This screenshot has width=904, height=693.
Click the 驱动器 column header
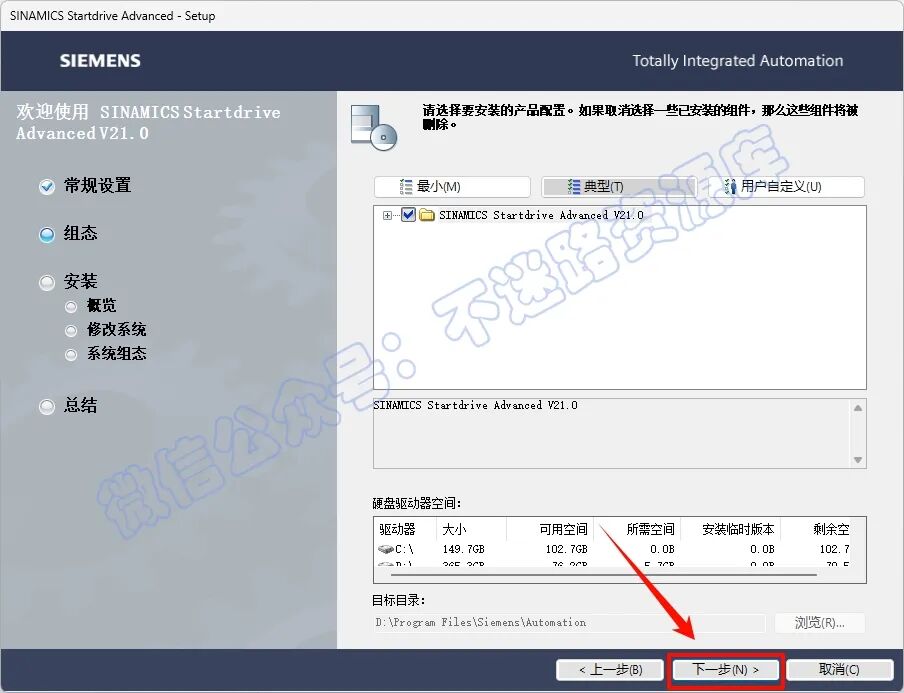406,529
